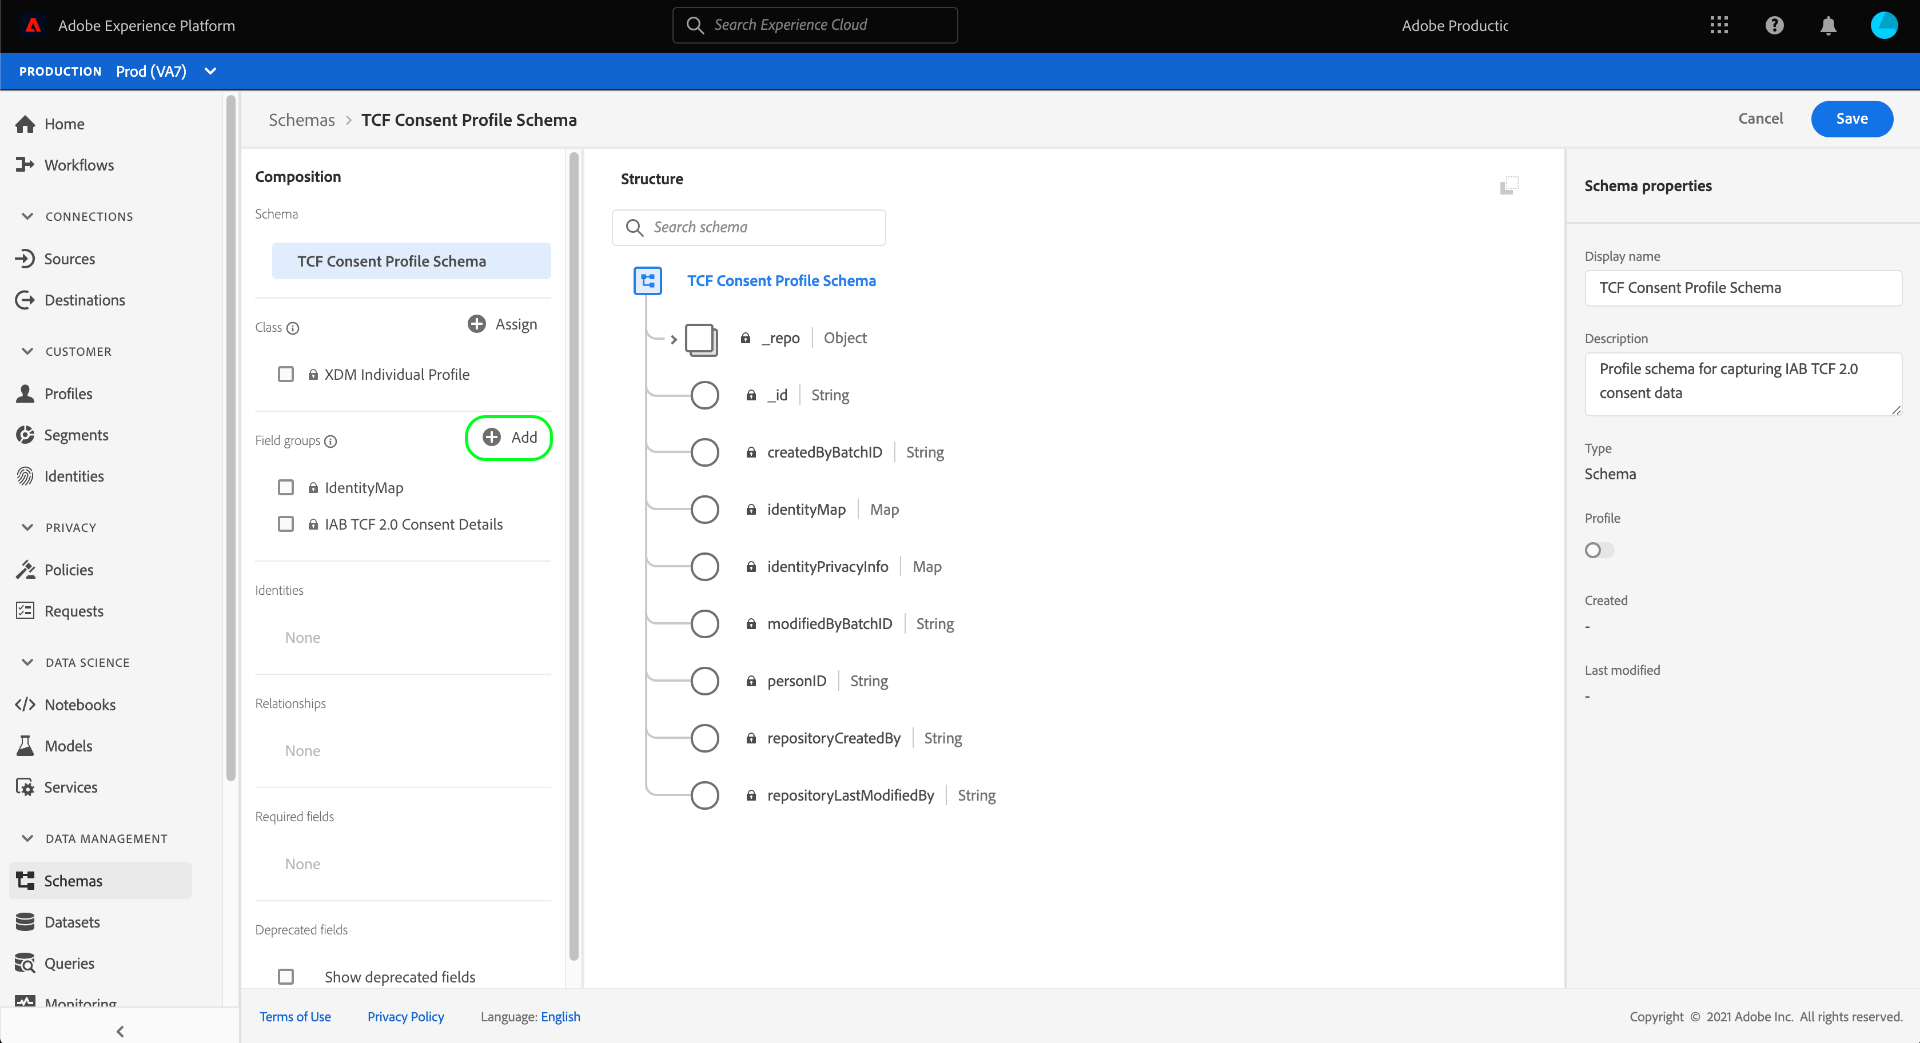Image resolution: width=1920 pixels, height=1043 pixels.
Task: Check the XDM Individual Profile checkbox
Action: pos(286,374)
